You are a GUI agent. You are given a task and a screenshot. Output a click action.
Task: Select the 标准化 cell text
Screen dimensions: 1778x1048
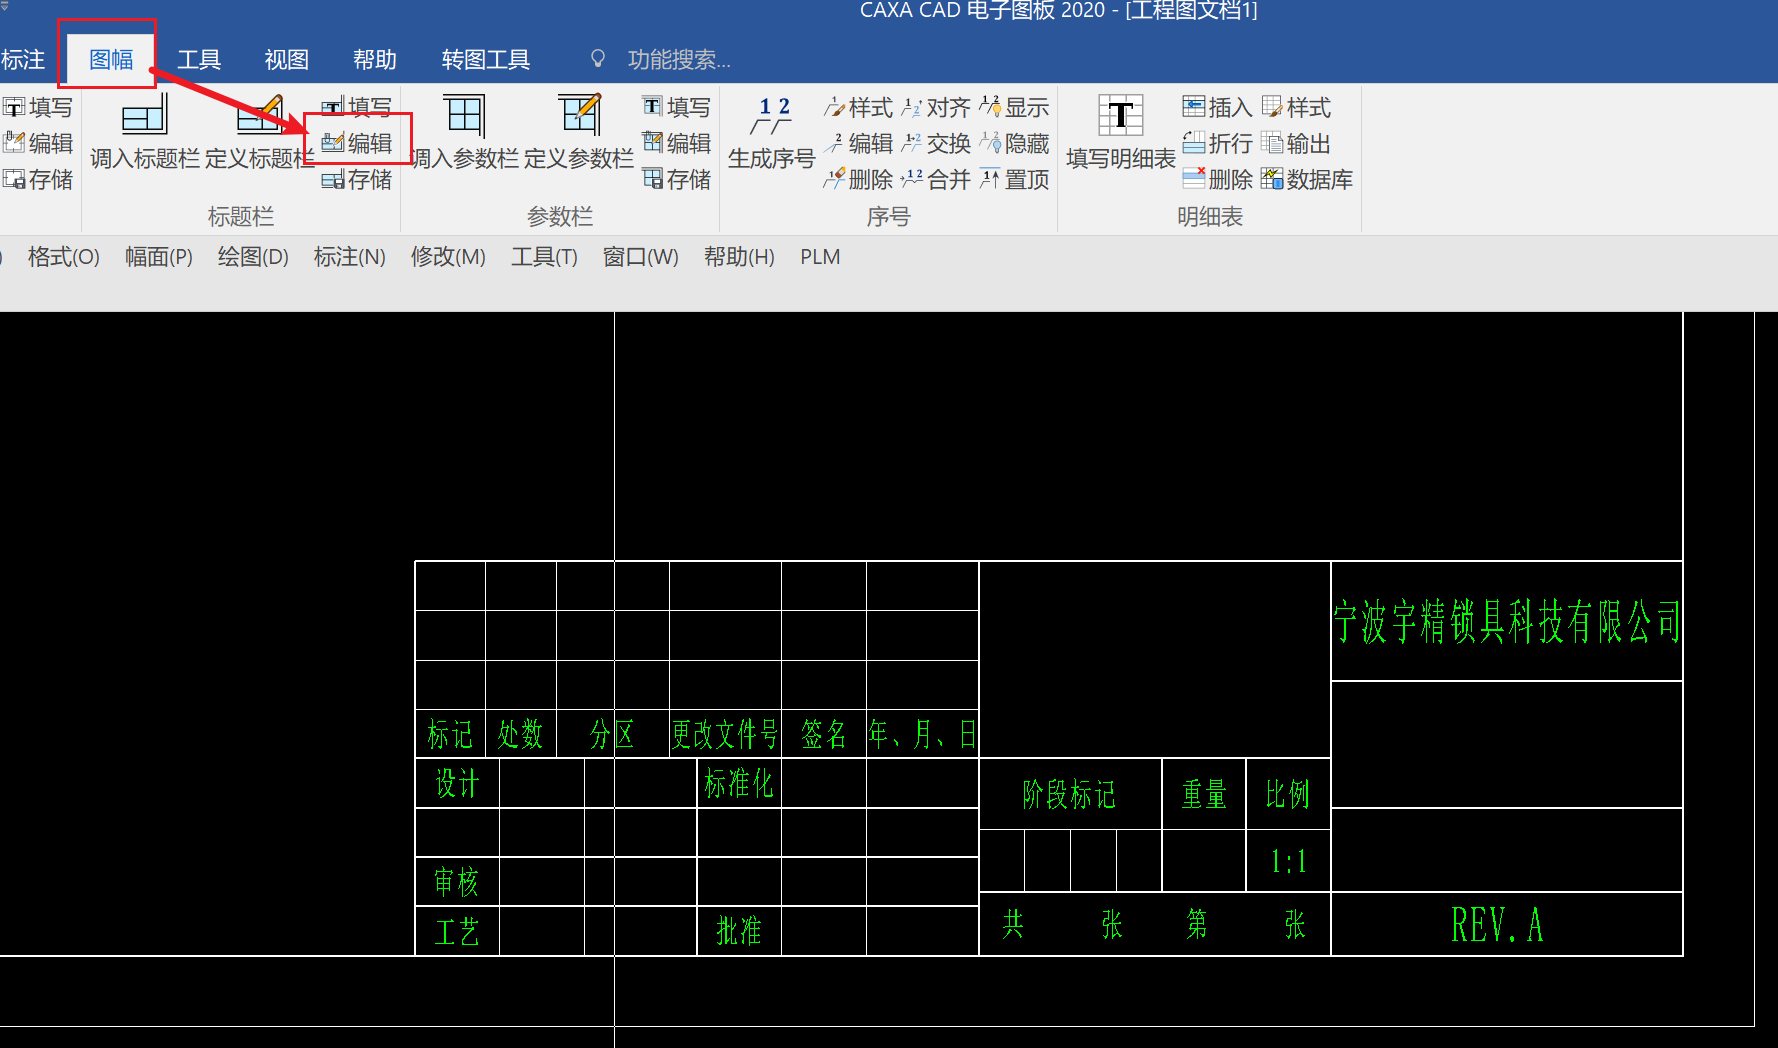pos(739,783)
